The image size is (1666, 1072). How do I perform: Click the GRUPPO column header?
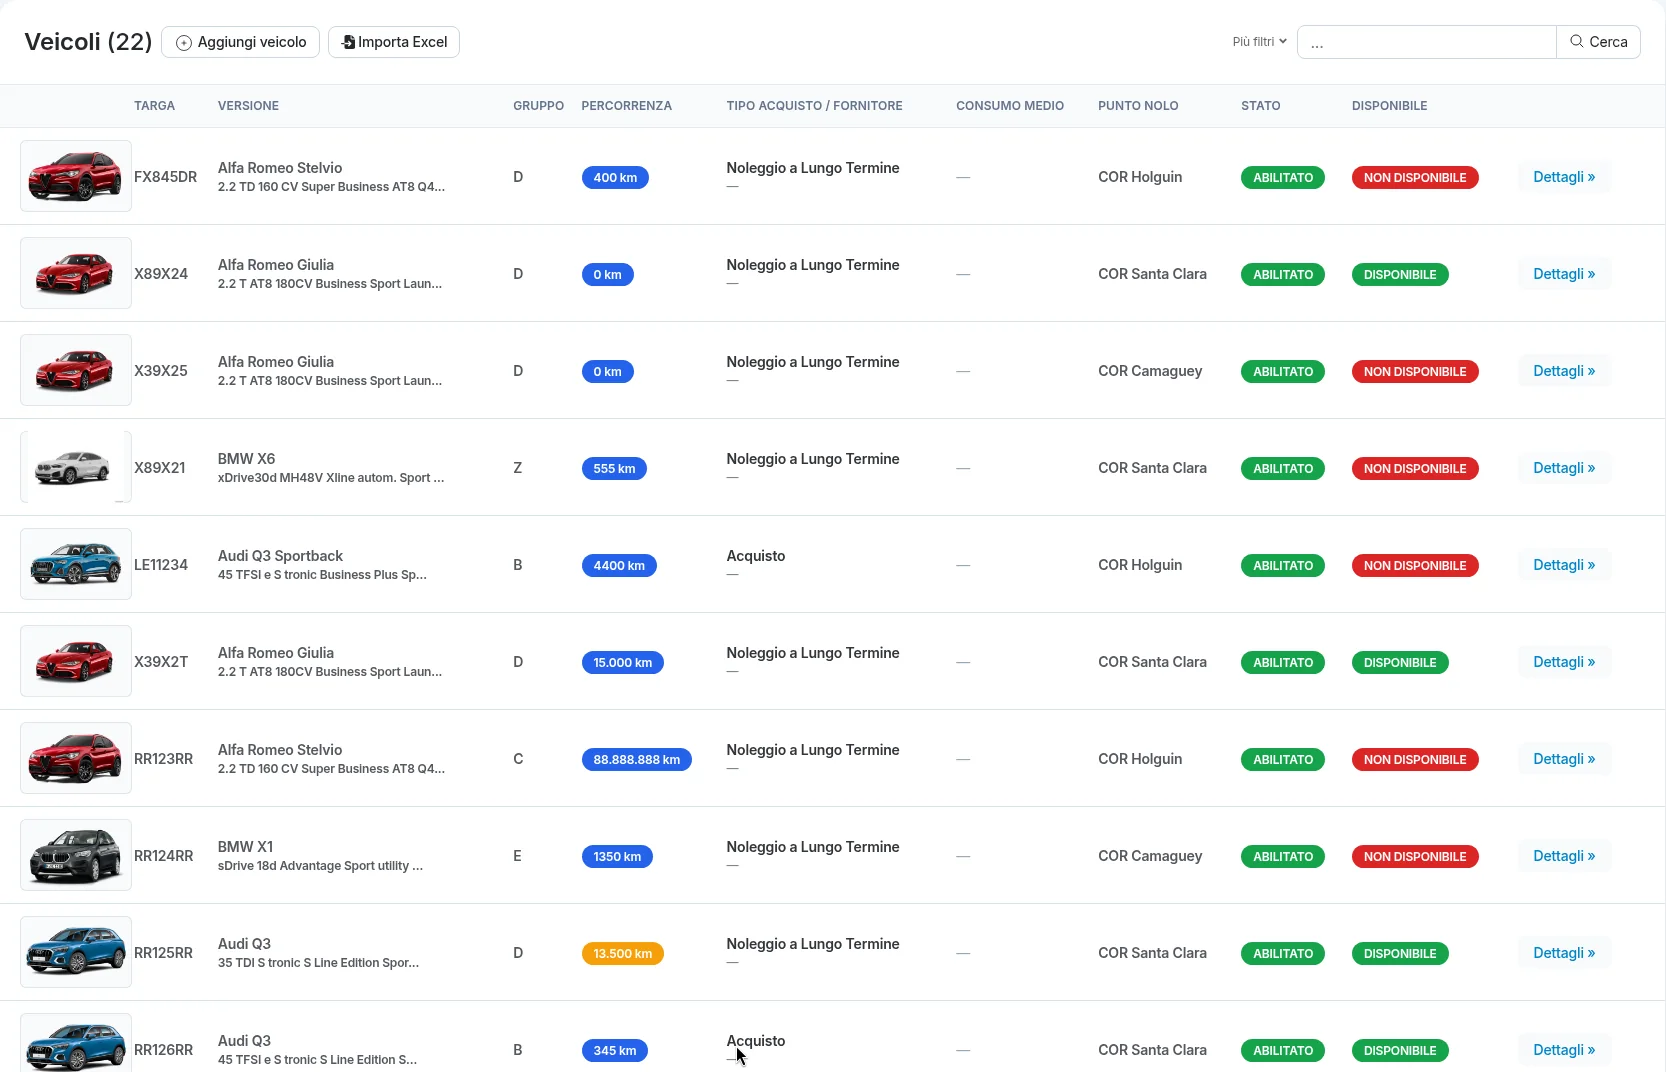pos(539,106)
